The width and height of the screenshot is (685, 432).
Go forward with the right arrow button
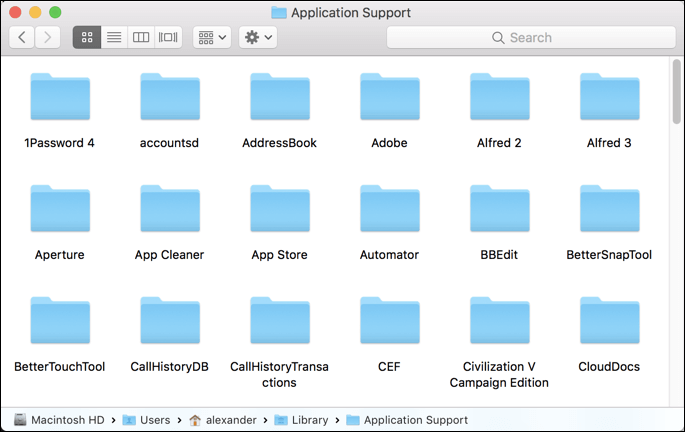(47, 37)
